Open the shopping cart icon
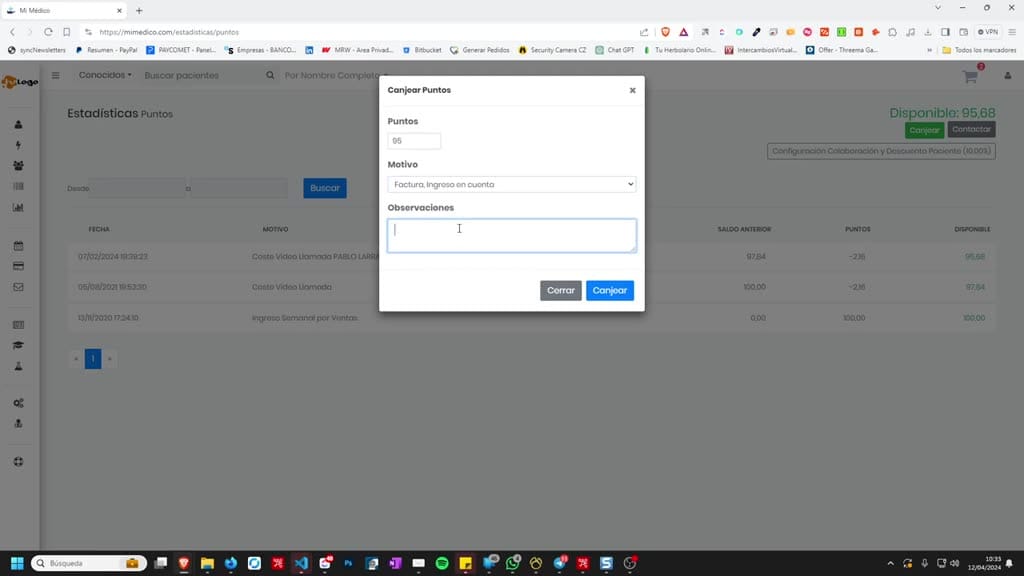Screen dimensions: 1024x576 [970, 76]
